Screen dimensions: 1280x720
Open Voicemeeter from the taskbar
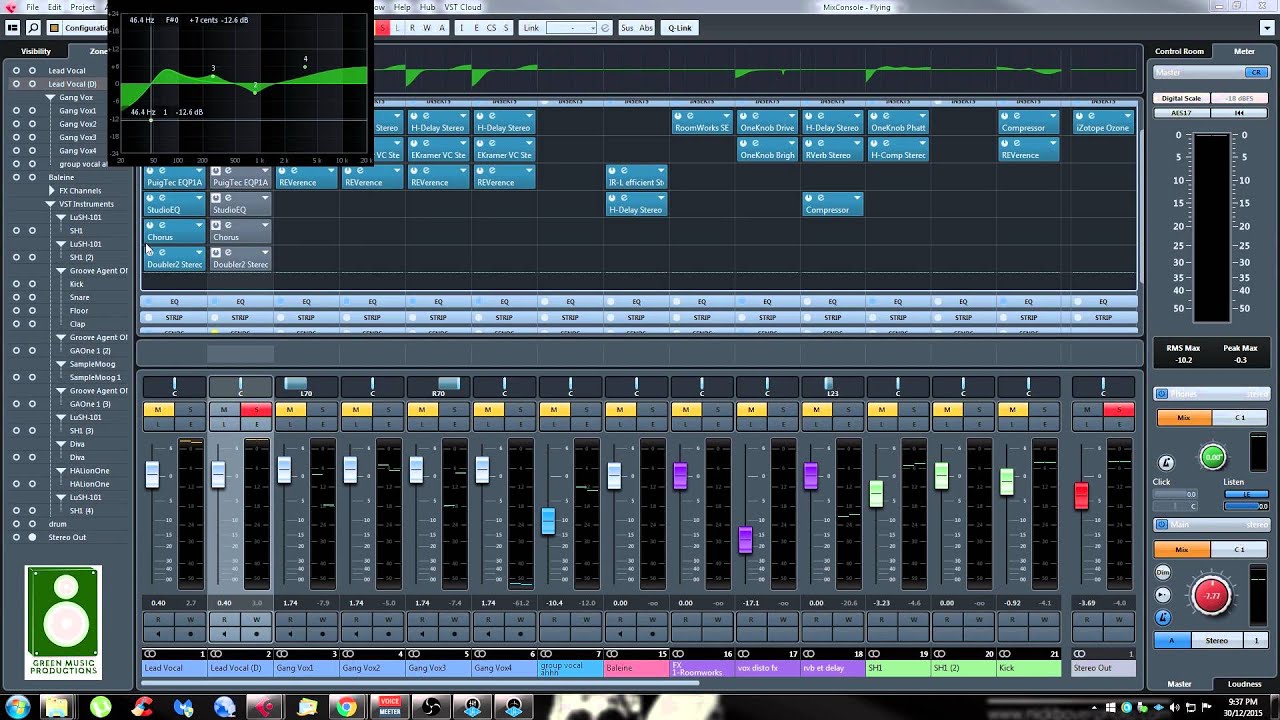390,707
